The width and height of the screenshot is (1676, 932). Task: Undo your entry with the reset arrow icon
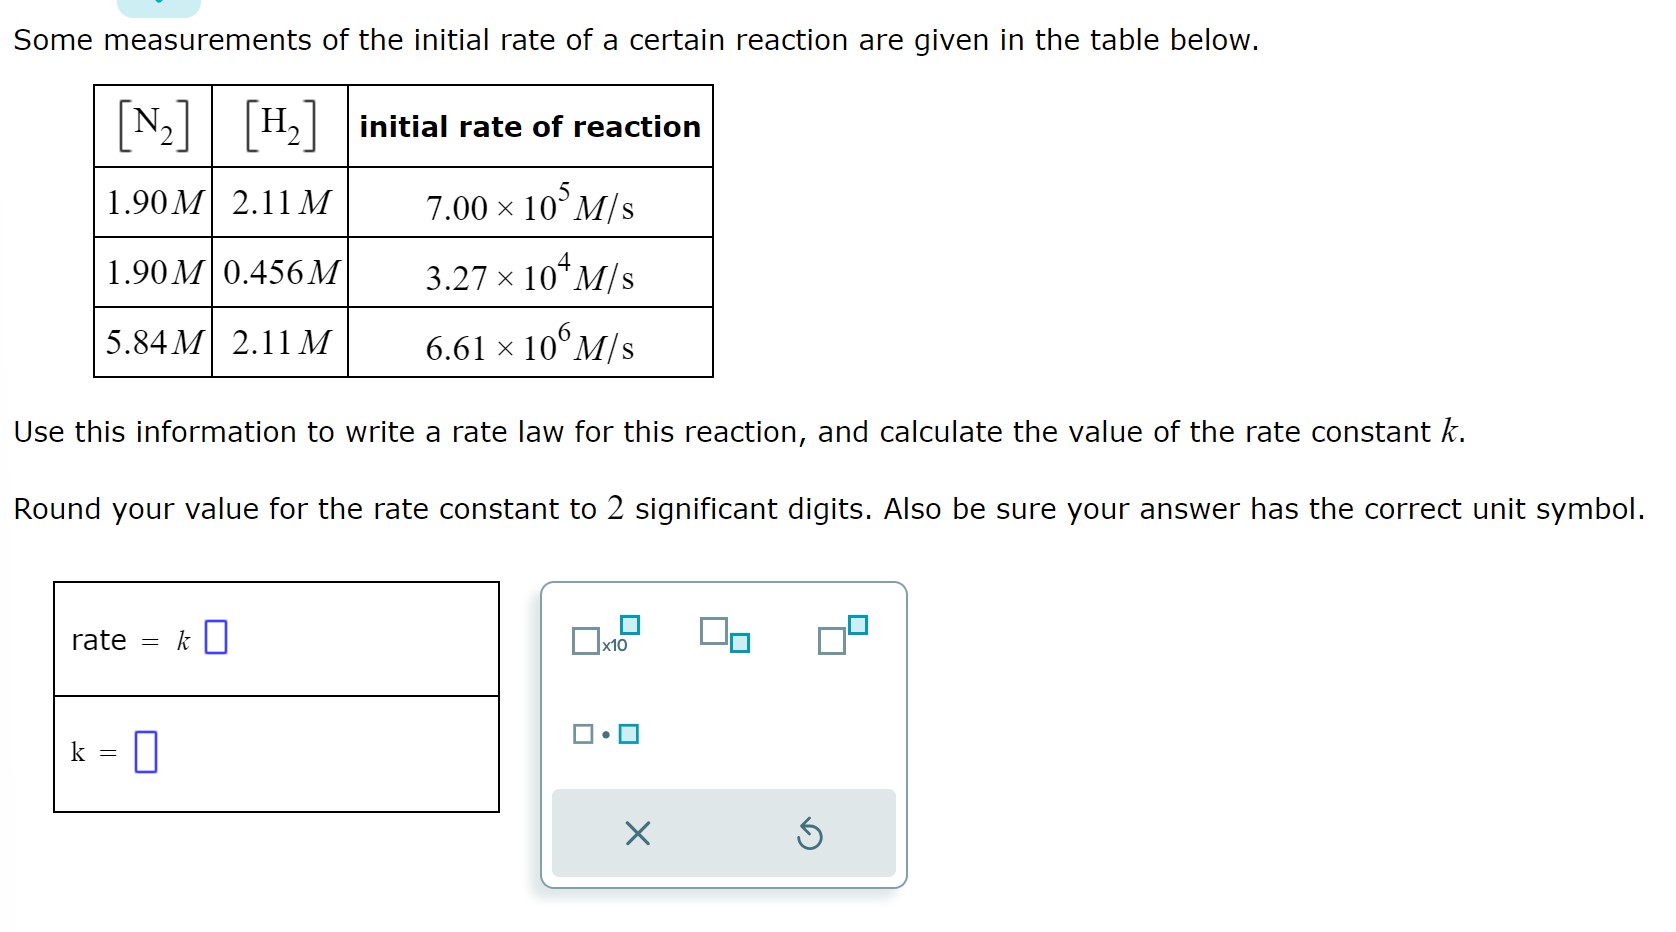pyautogui.click(x=810, y=833)
